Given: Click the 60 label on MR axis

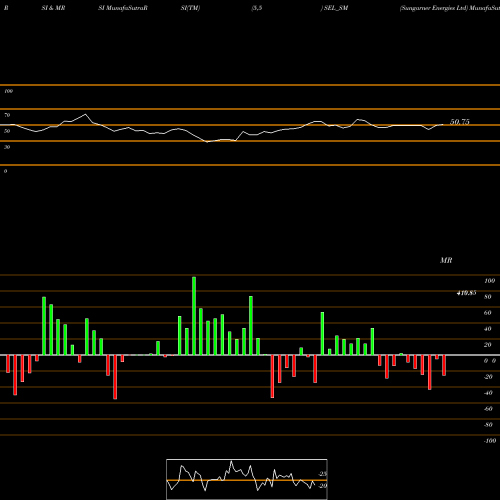Looking at the screenshot, I should (488, 313).
